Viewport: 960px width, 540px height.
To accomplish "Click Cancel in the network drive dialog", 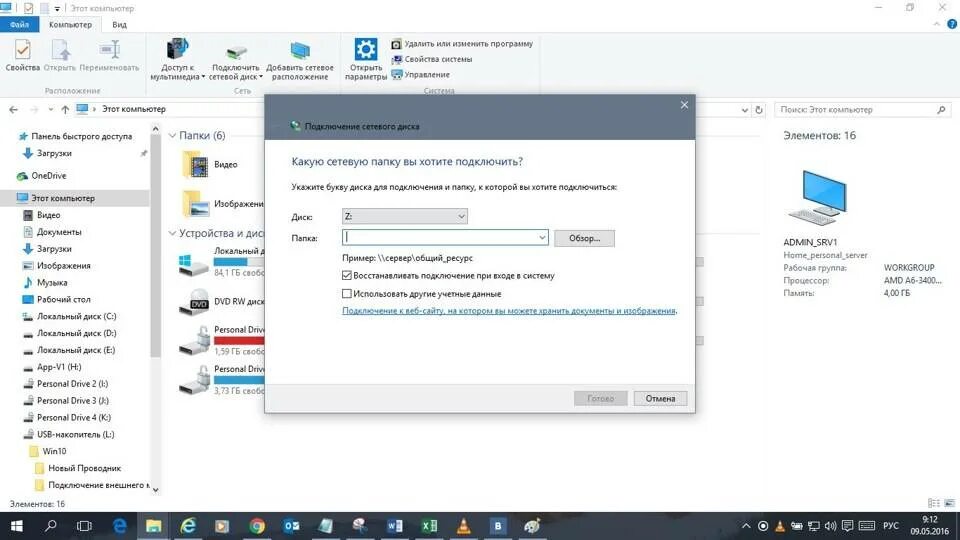I will pyautogui.click(x=660, y=399).
